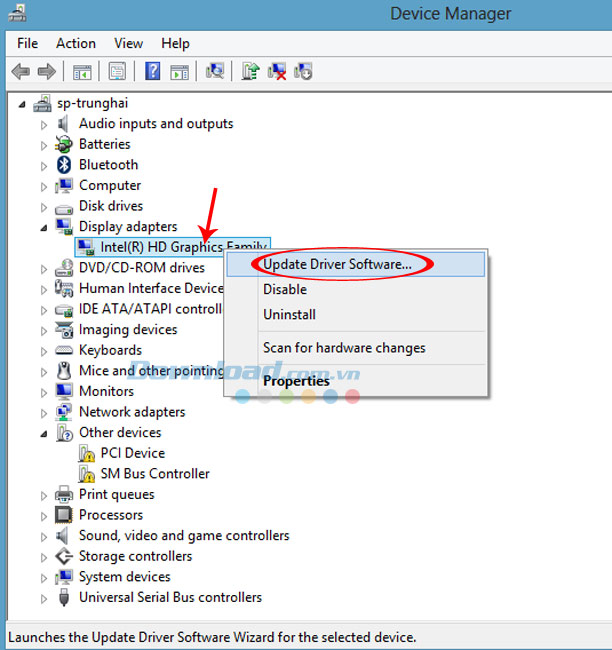The width and height of the screenshot is (612, 650).
Task: Click the Disable device toolbar icon
Action: click(x=303, y=71)
